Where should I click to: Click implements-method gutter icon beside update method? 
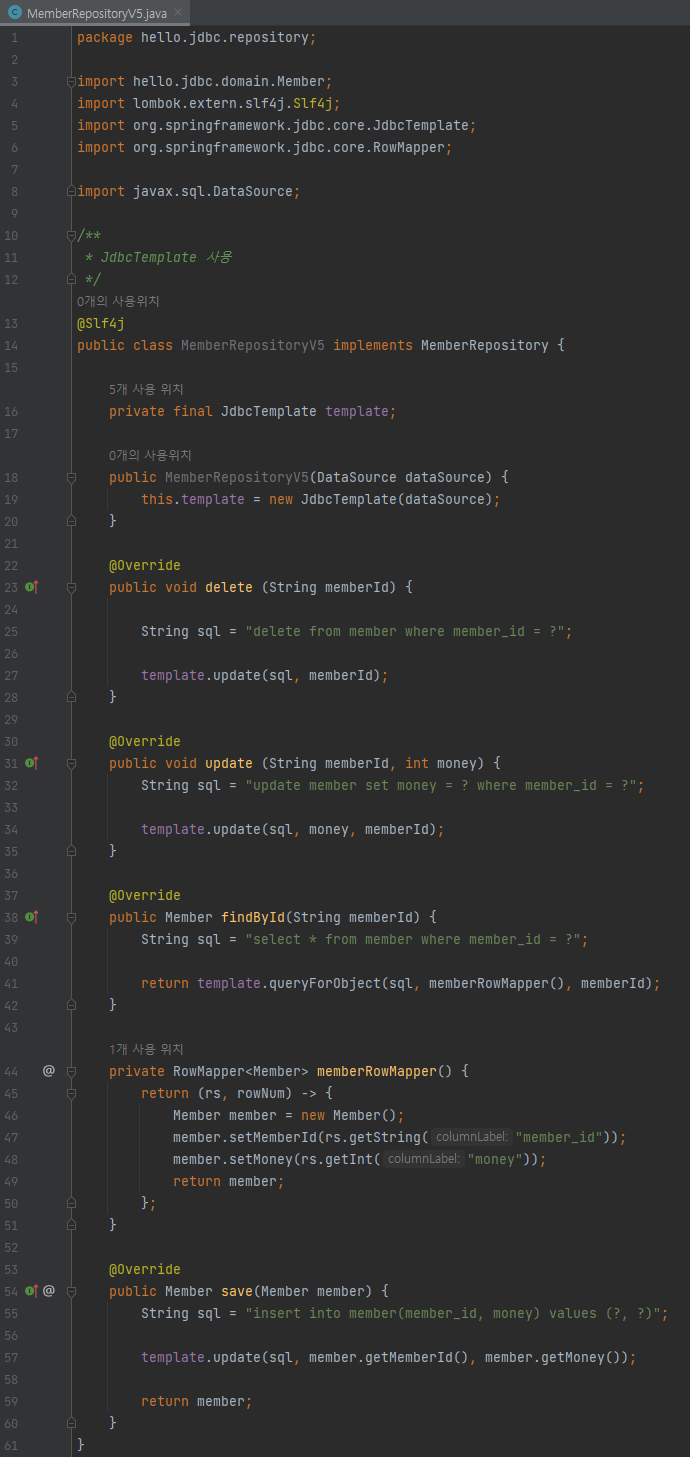point(31,763)
